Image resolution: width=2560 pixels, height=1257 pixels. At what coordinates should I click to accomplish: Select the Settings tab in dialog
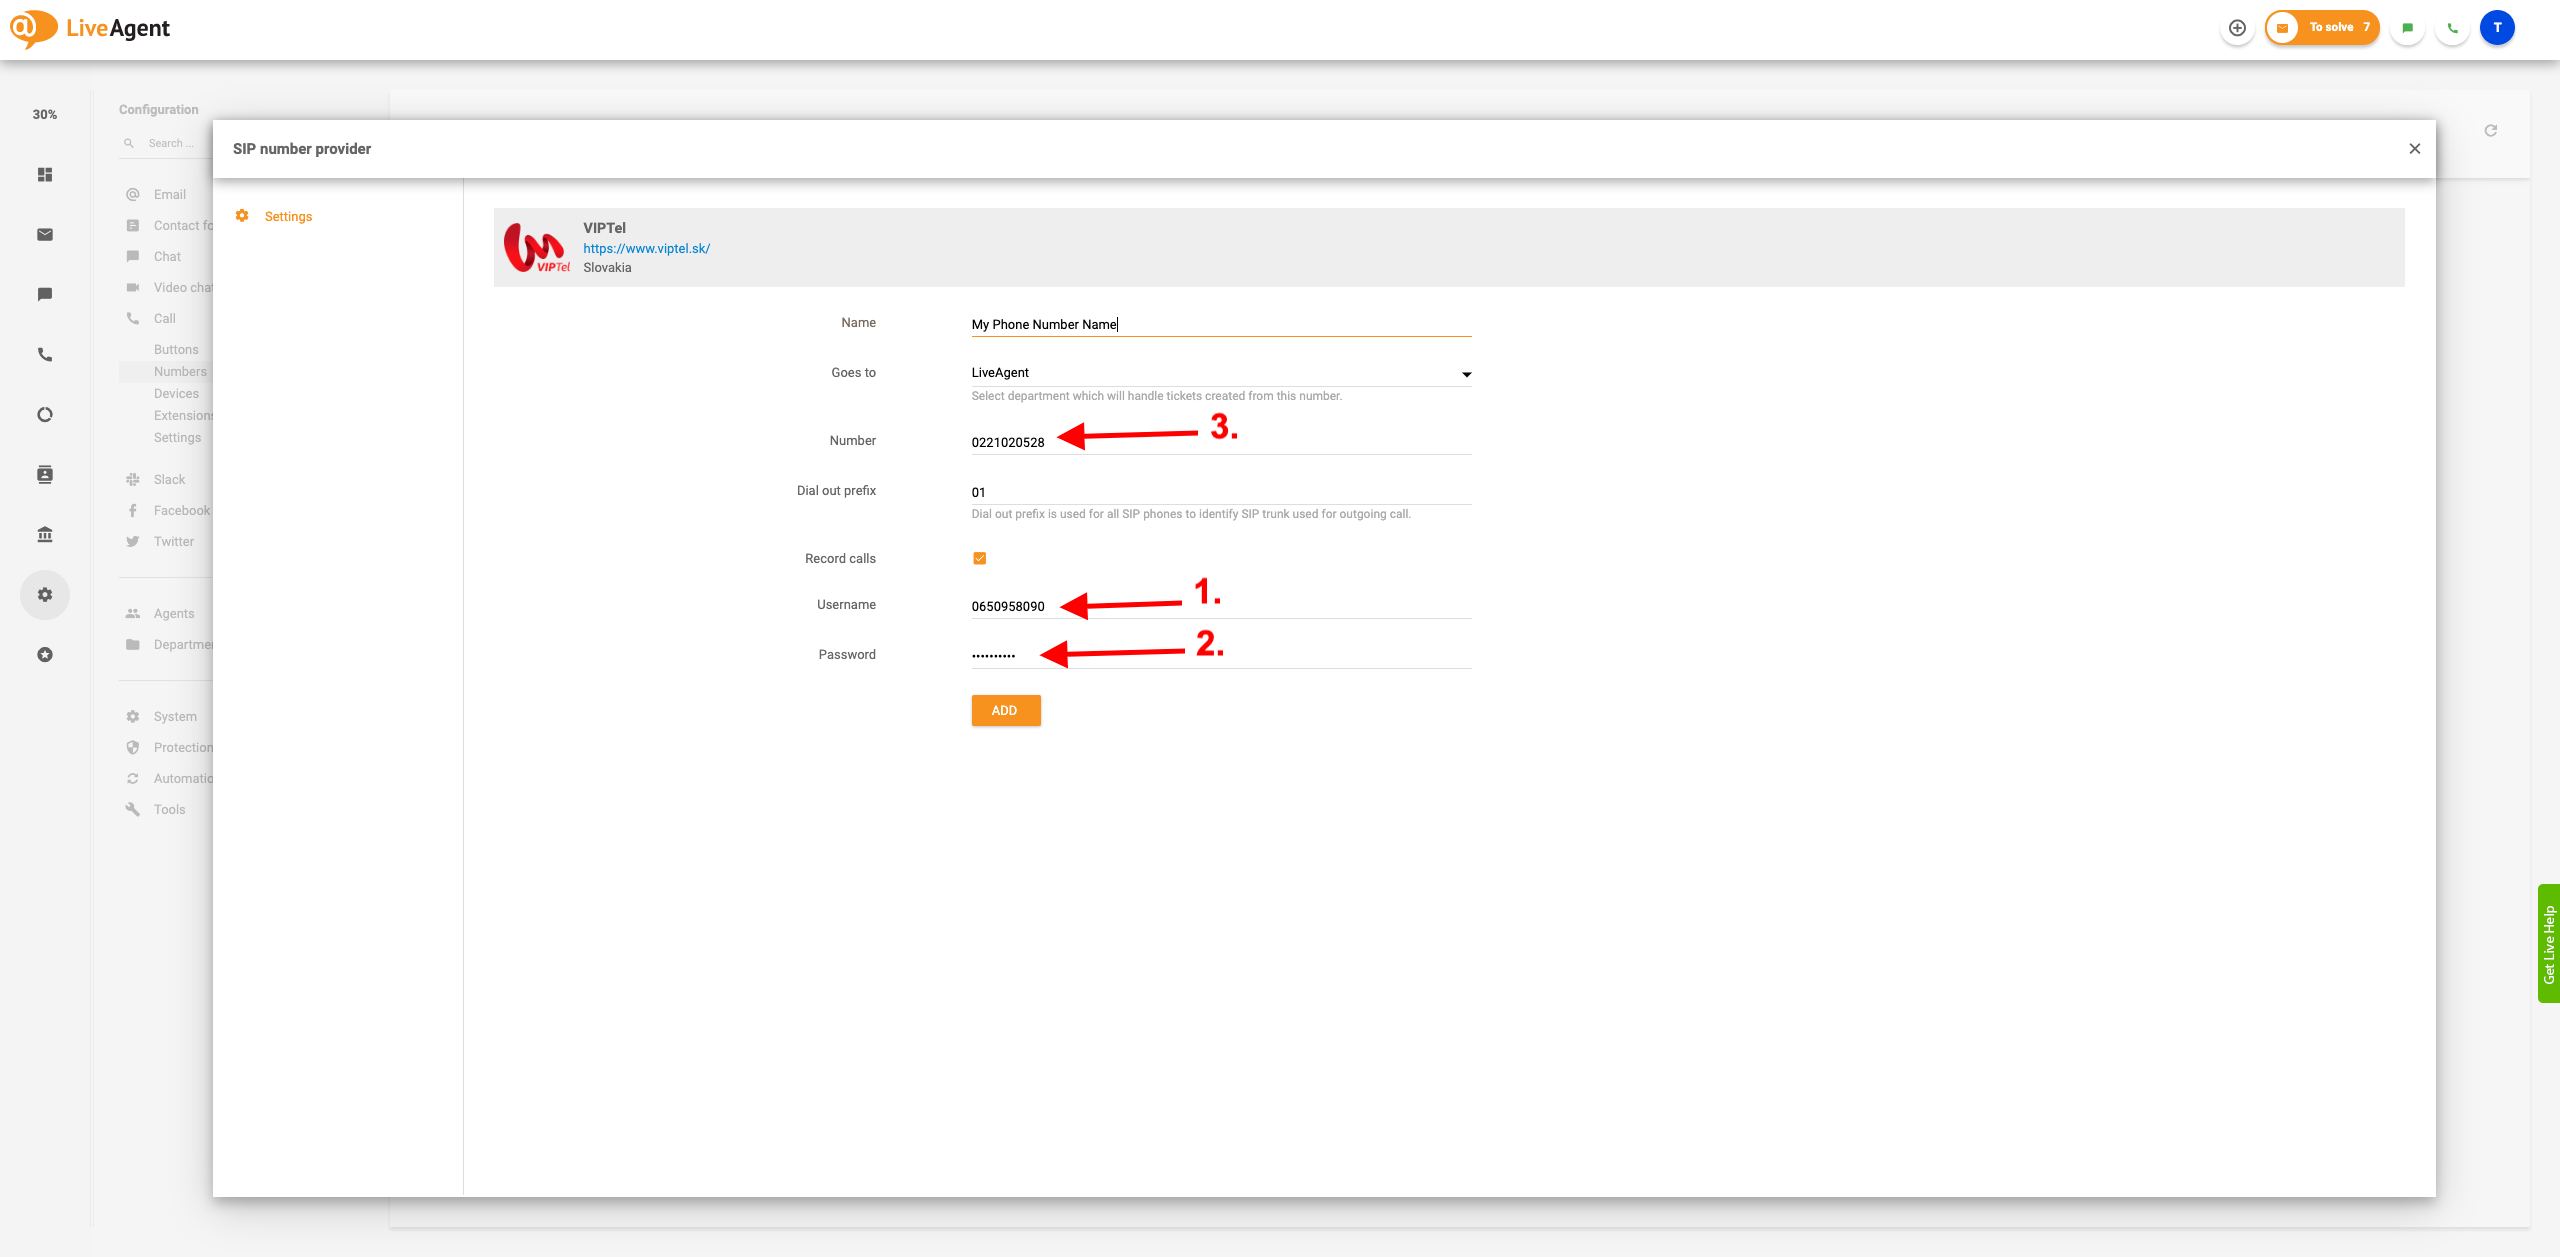pyautogui.click(x=288, y=216)
